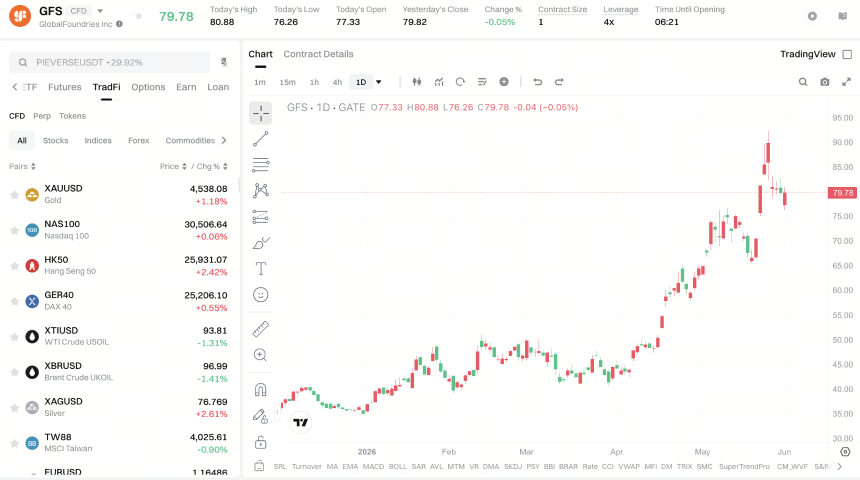
Task: Open the GFS symbol dropdown arrow
Action: 100,11
